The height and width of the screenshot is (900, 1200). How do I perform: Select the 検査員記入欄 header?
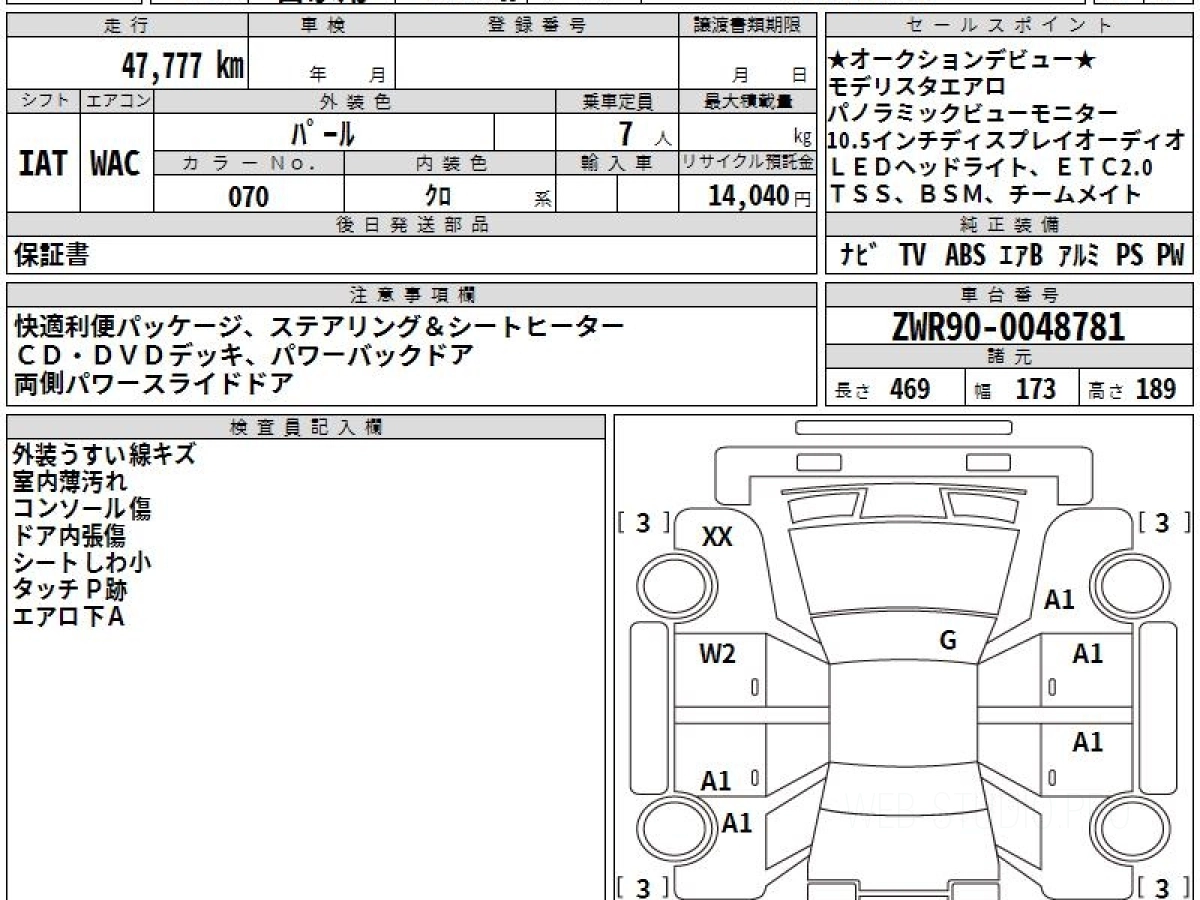pyautogui.click(x=306, y=427)
